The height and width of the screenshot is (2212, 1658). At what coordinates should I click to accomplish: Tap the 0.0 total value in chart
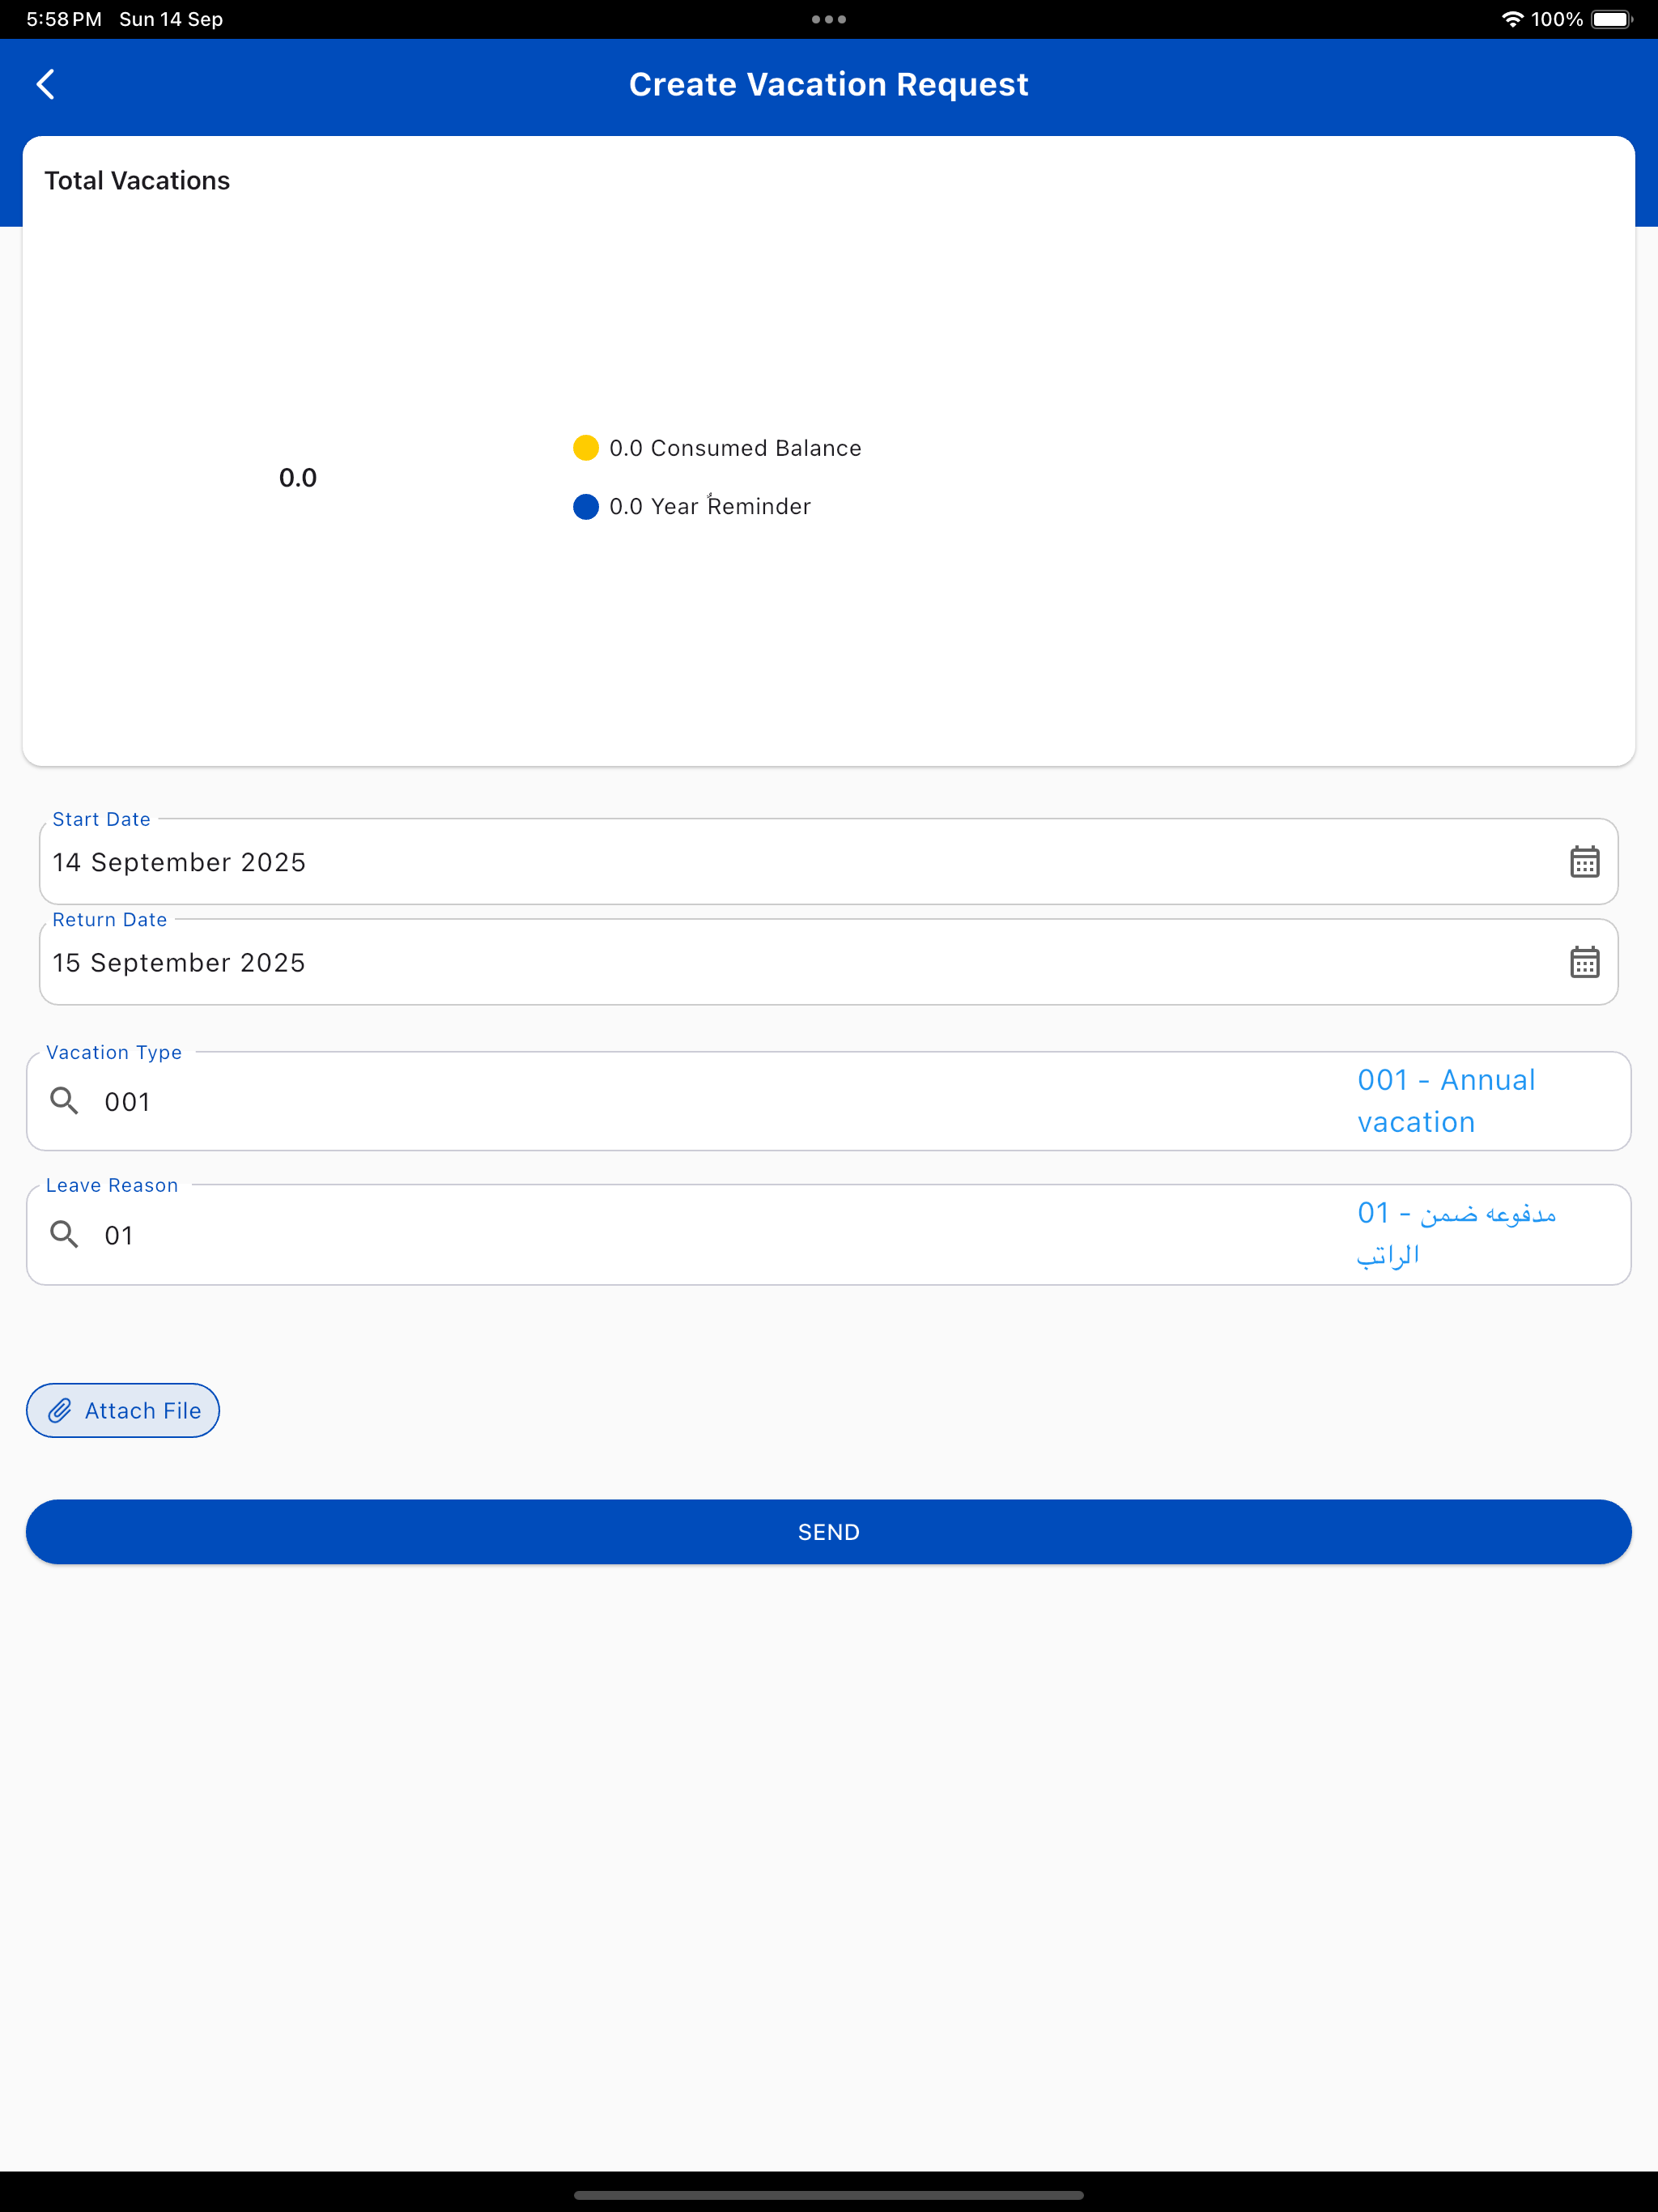298,478
